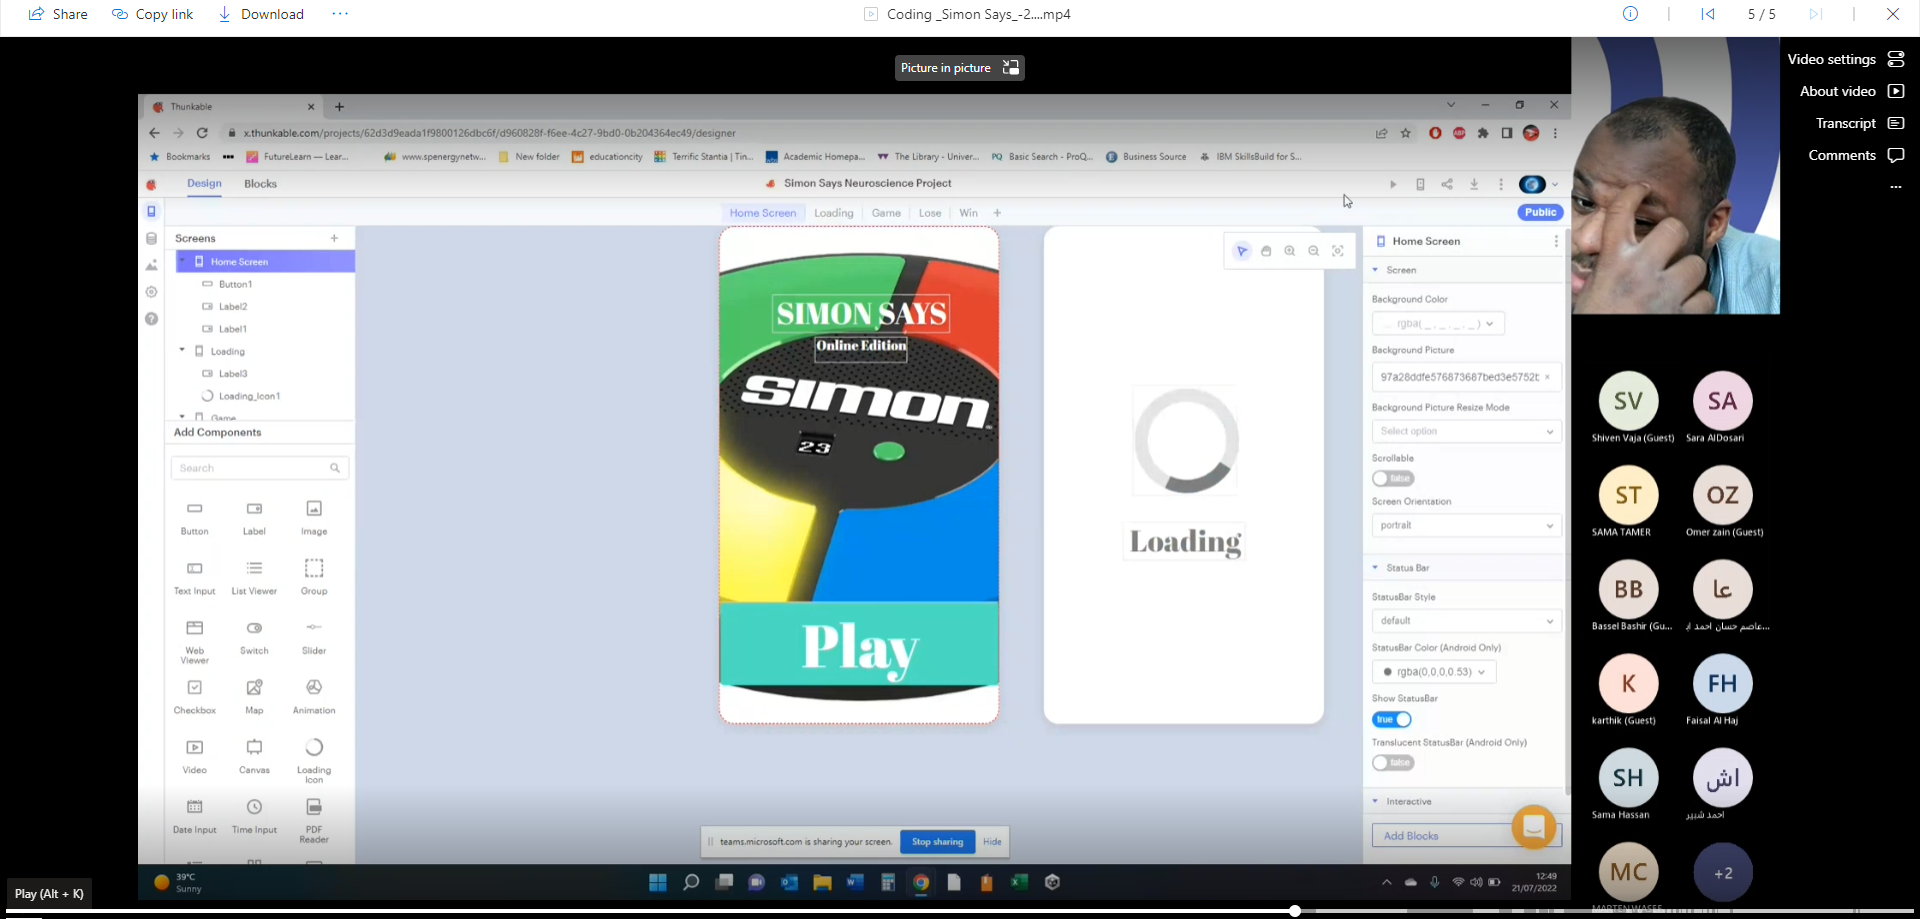
Task: Open Home Screen properties kebab menu
Action: [x=1555, y=241]
